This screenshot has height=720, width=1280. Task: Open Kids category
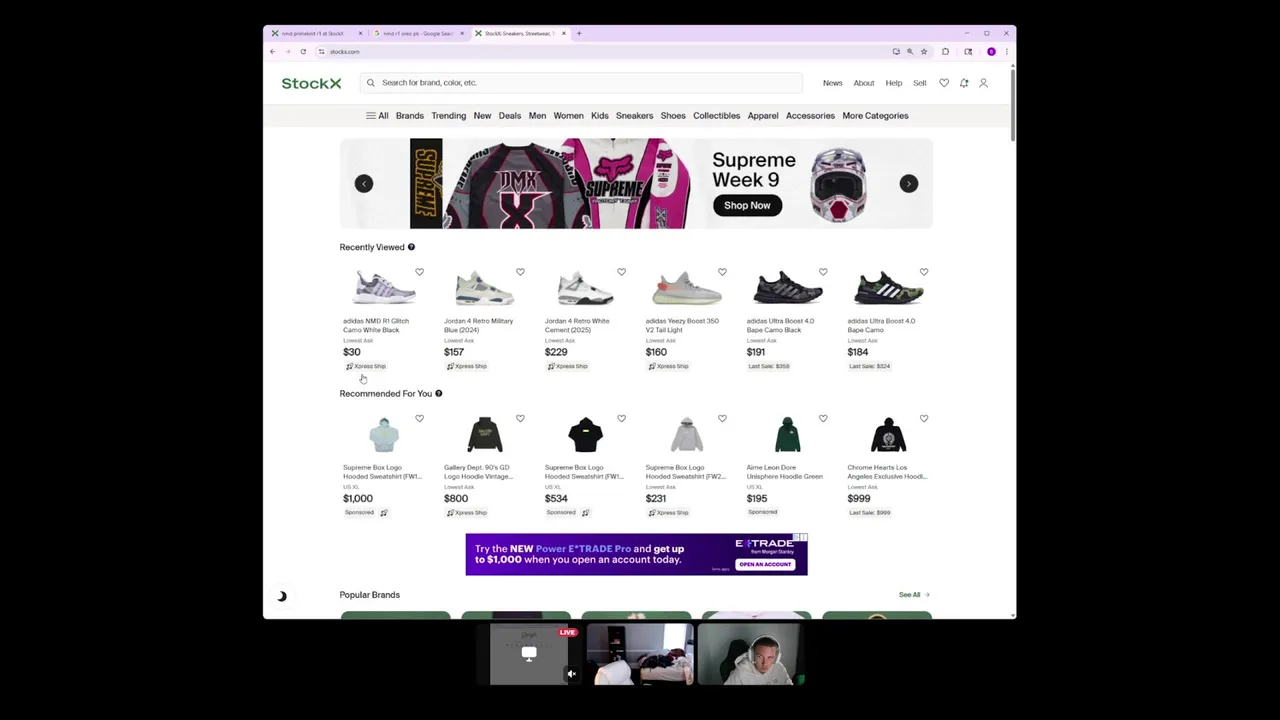(600, 116)
